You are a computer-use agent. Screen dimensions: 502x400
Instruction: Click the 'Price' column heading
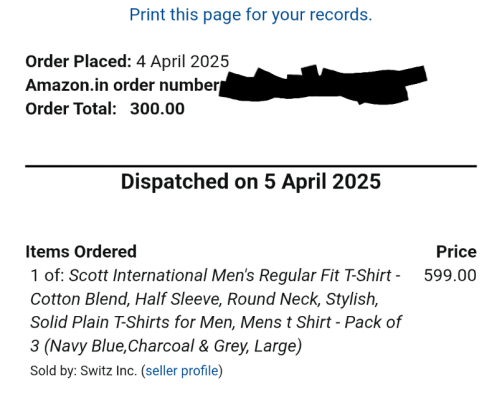pyautogui.click(x=456, y=252)
